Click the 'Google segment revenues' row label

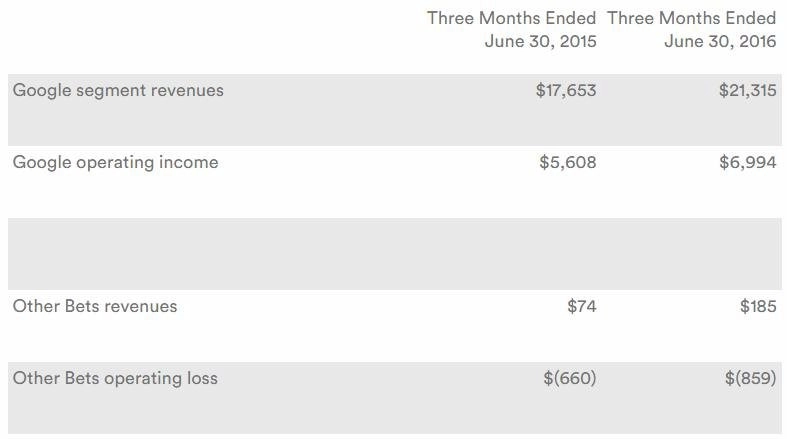coord(118,91)
